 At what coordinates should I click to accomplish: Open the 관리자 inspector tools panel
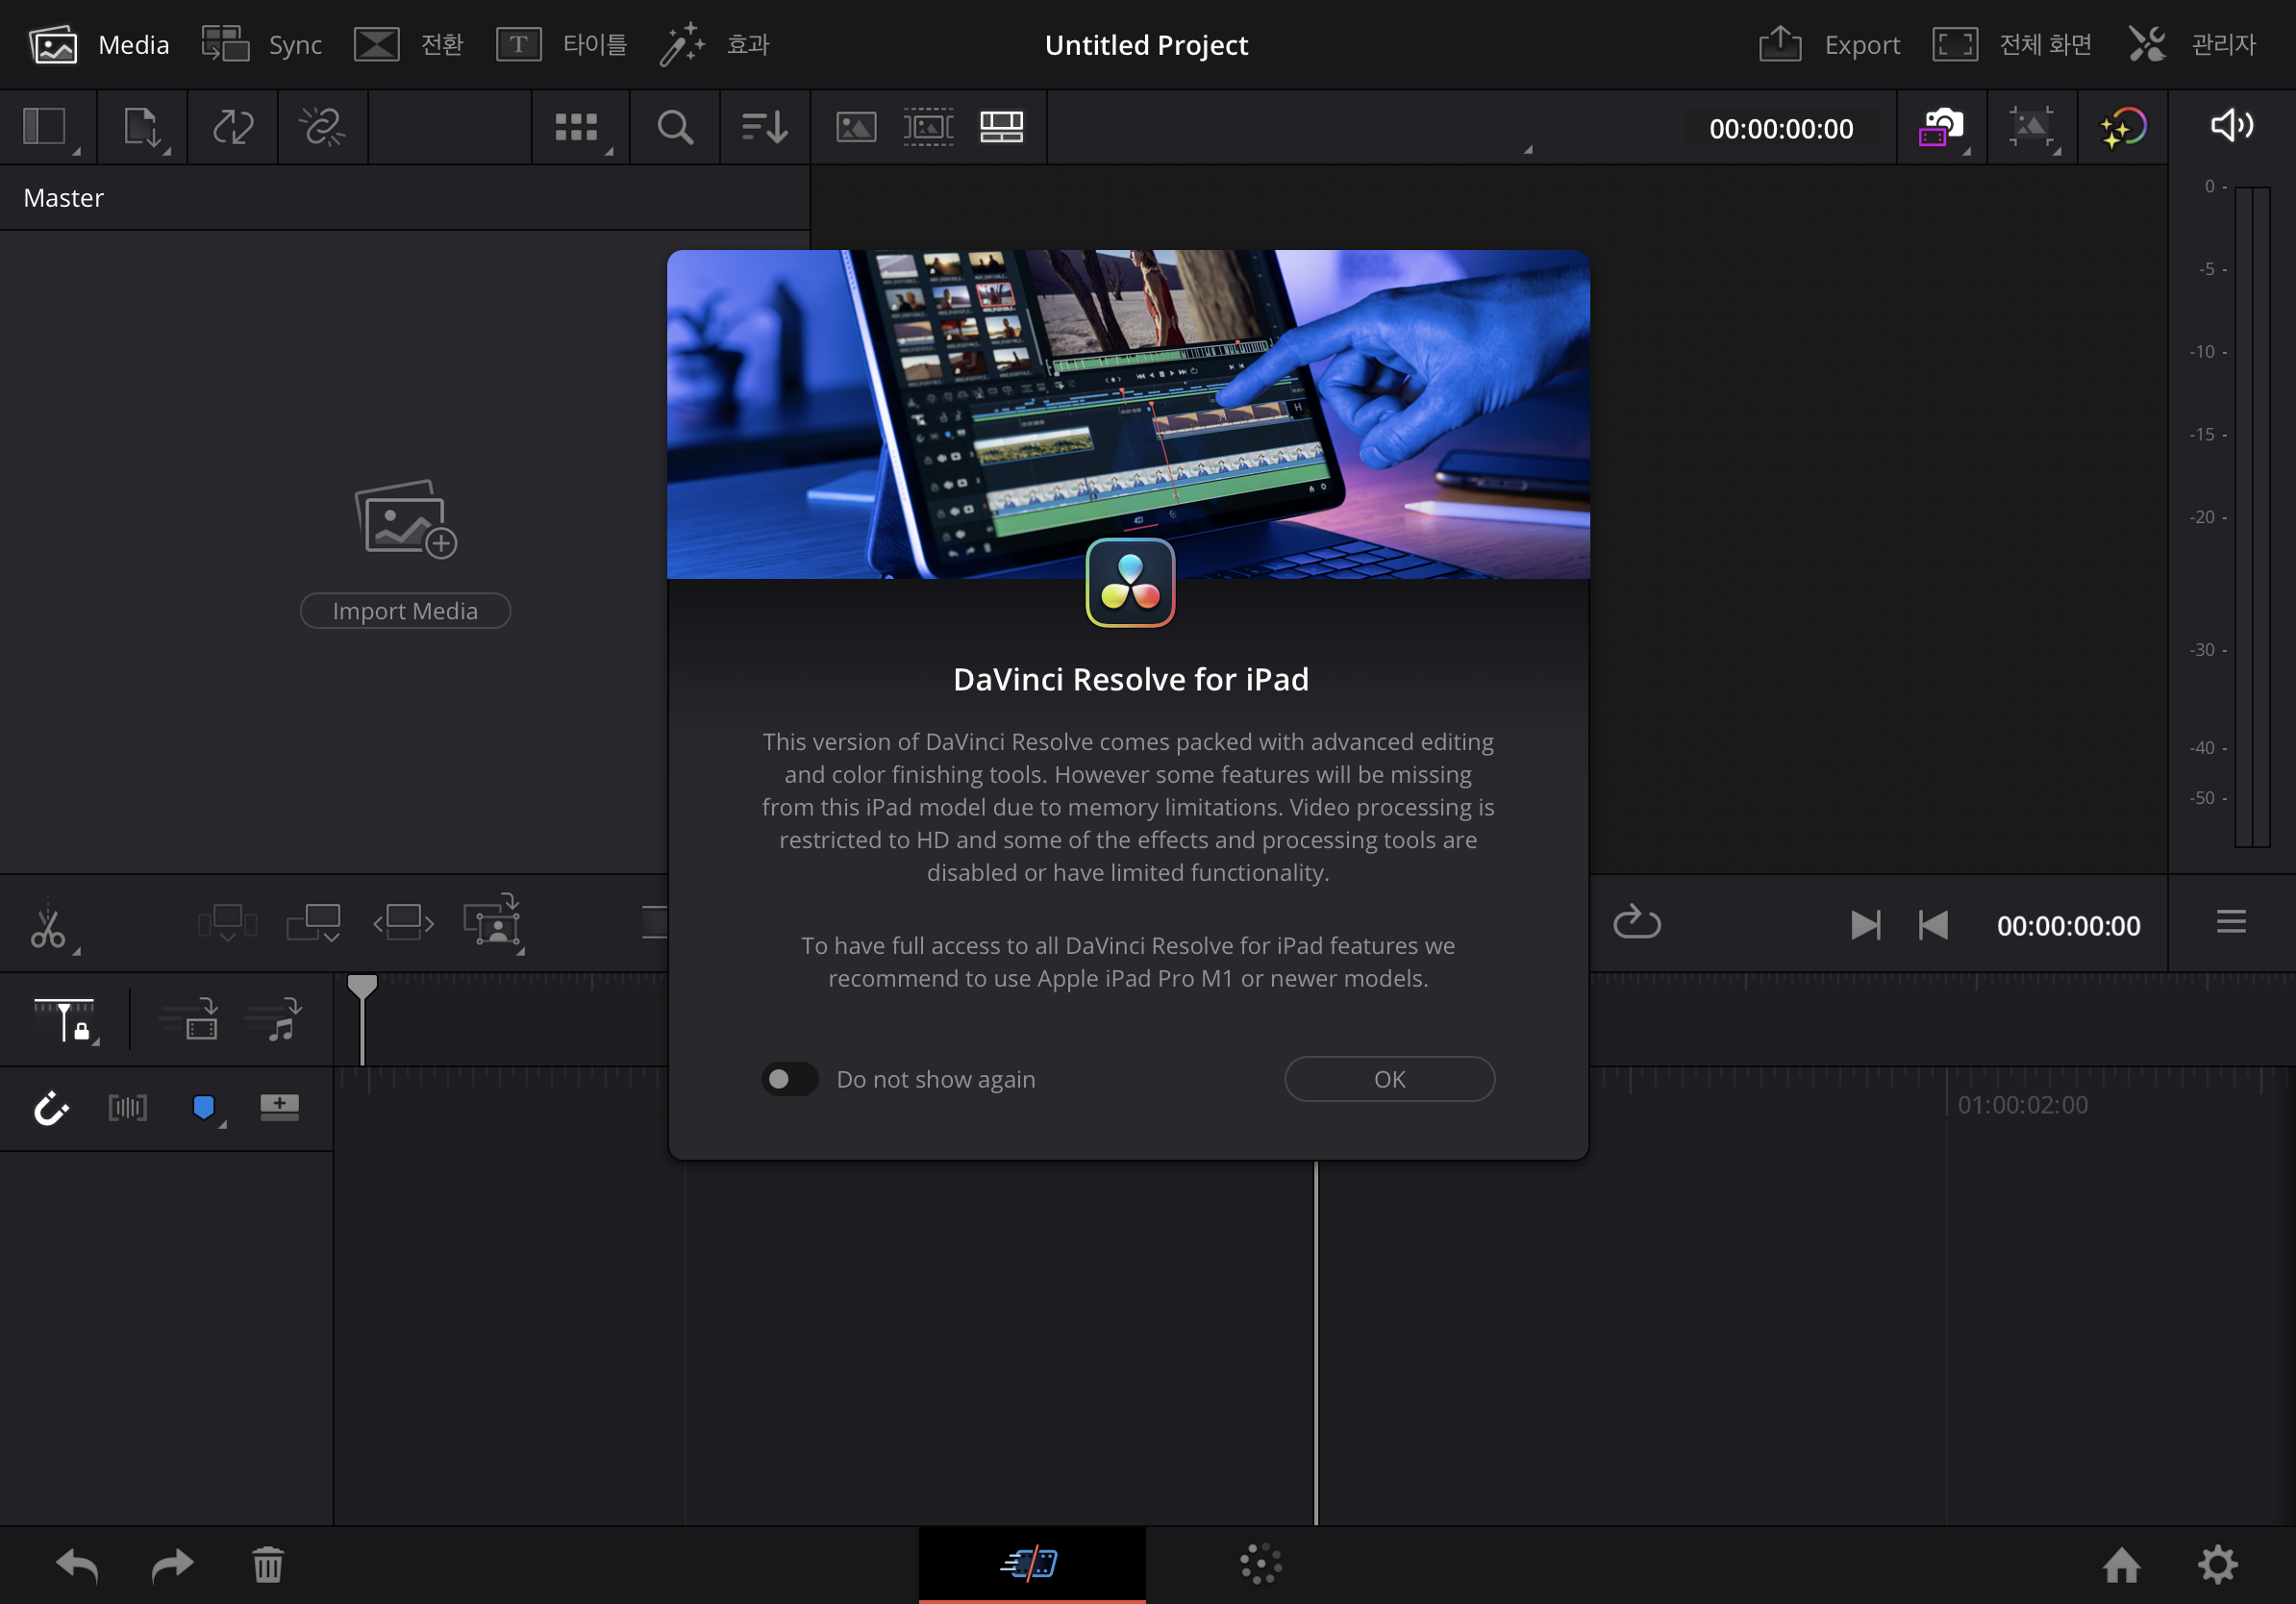[2192, 45]
